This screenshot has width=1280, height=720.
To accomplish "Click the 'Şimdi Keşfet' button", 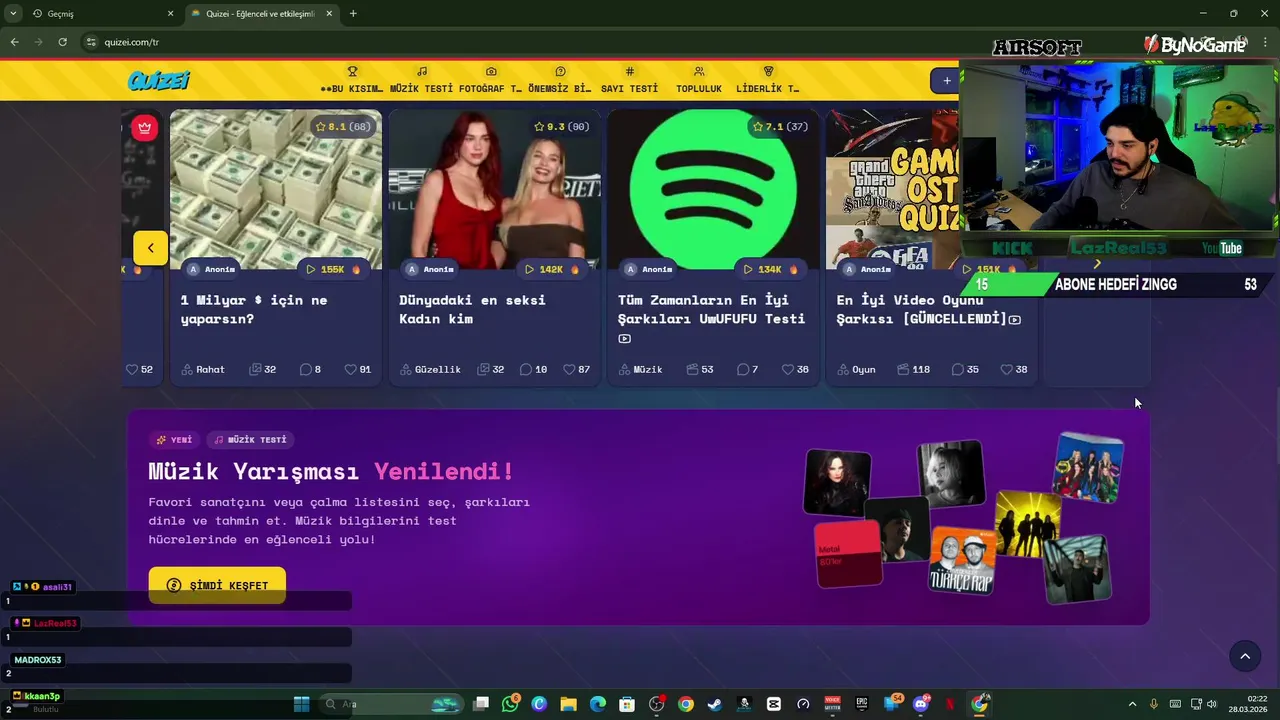I will pos(217,585).
